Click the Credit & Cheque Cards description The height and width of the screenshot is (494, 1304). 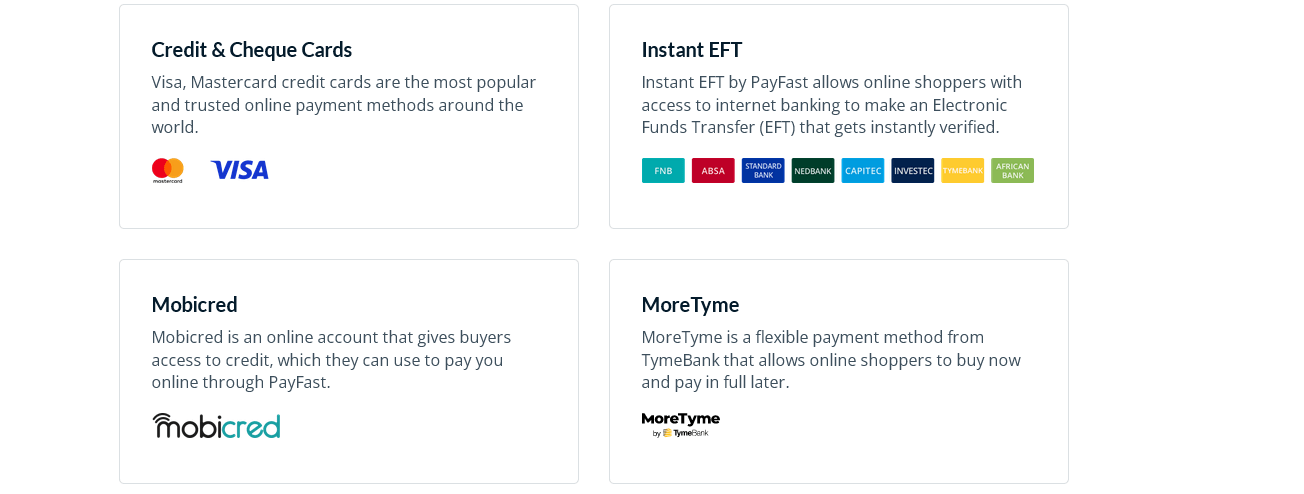point(344,104)
